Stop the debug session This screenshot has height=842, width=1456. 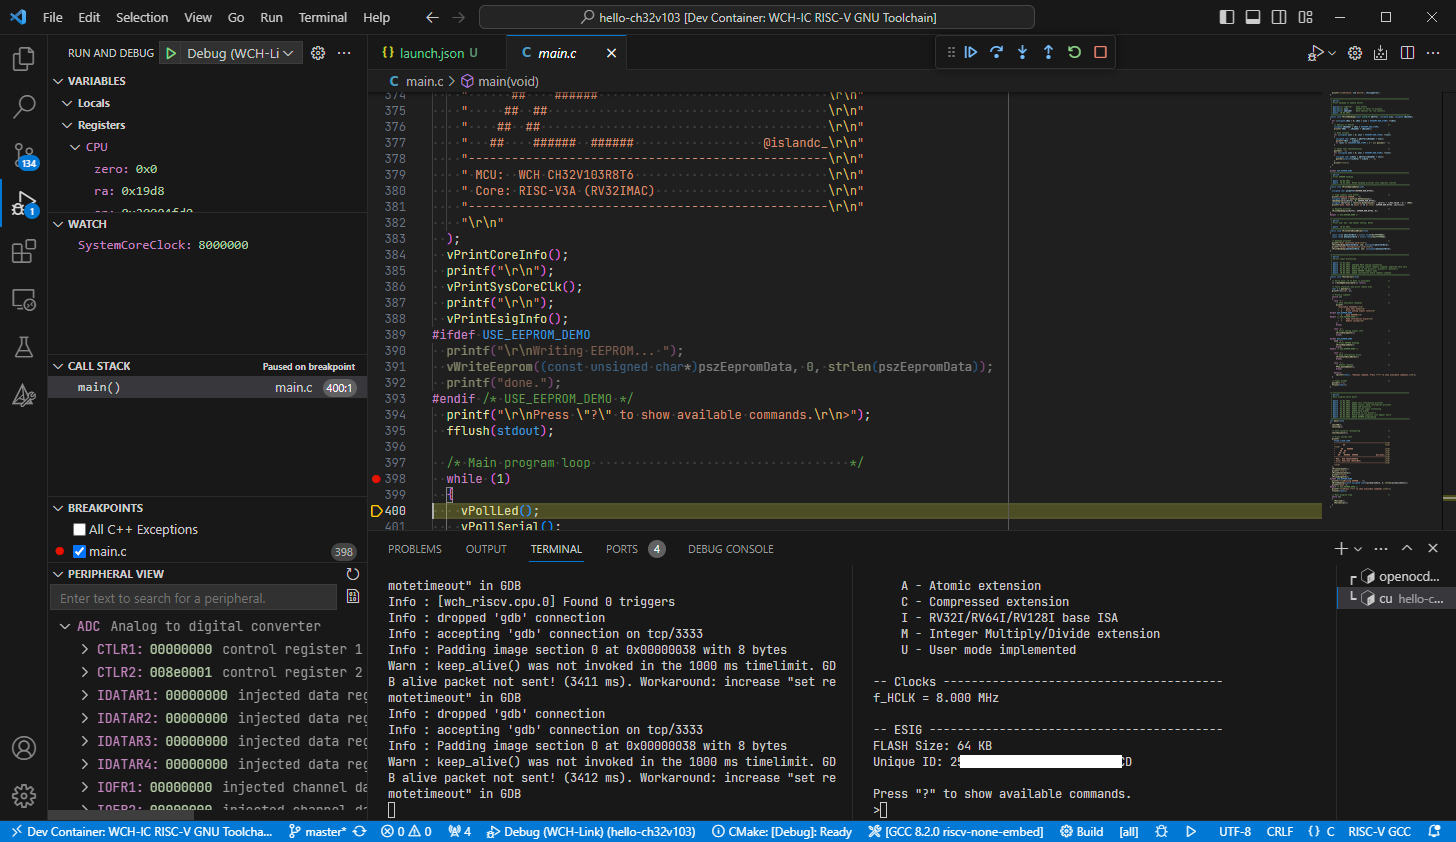1100,52
